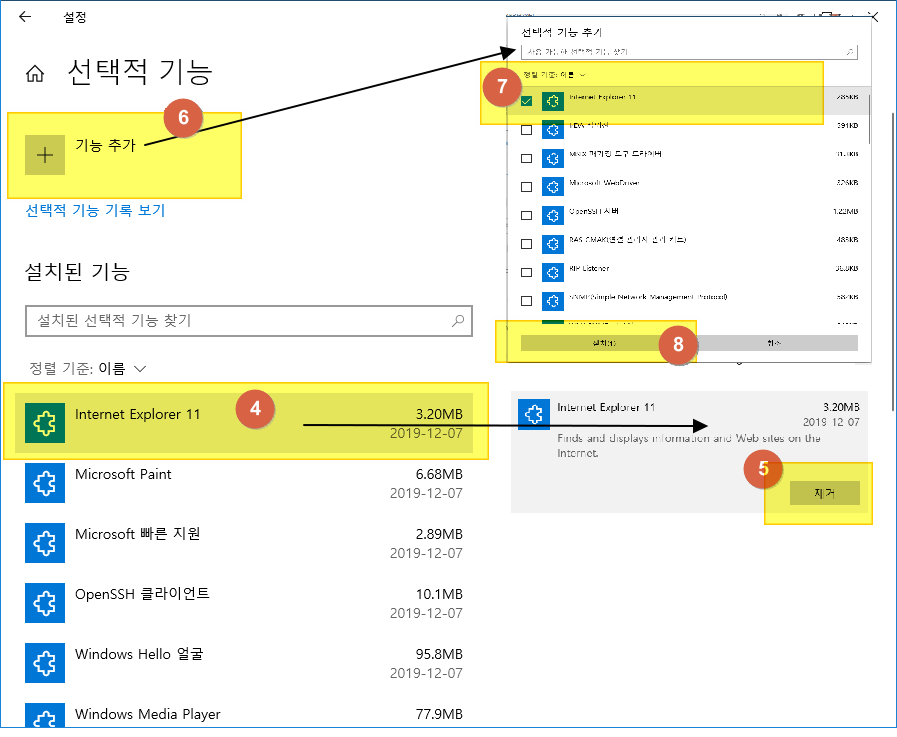This screenshot has height=737, width=897.
Task: Check the RAS CMAK checkbox
Action: pos(526,244)
